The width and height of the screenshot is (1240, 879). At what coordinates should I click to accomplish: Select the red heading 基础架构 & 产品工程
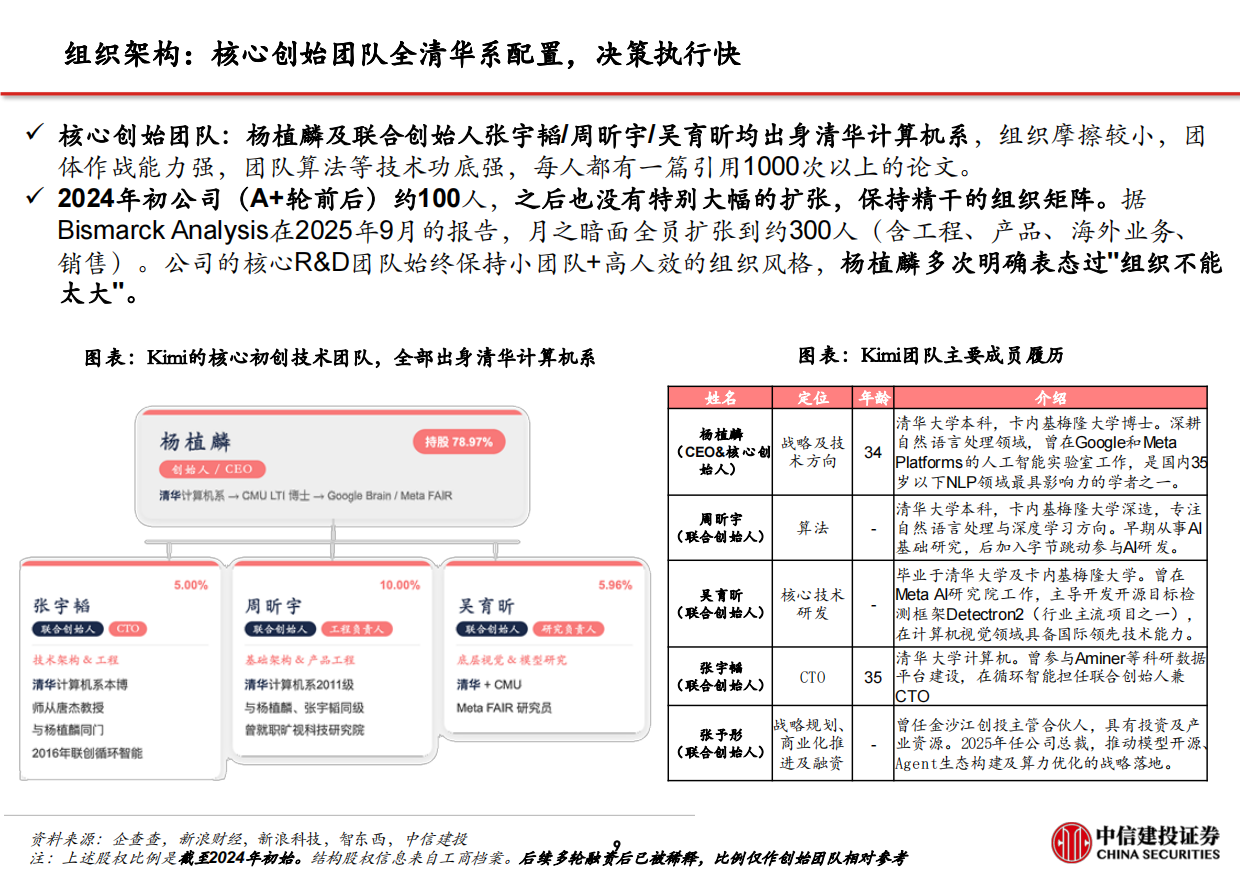(300, 660)
